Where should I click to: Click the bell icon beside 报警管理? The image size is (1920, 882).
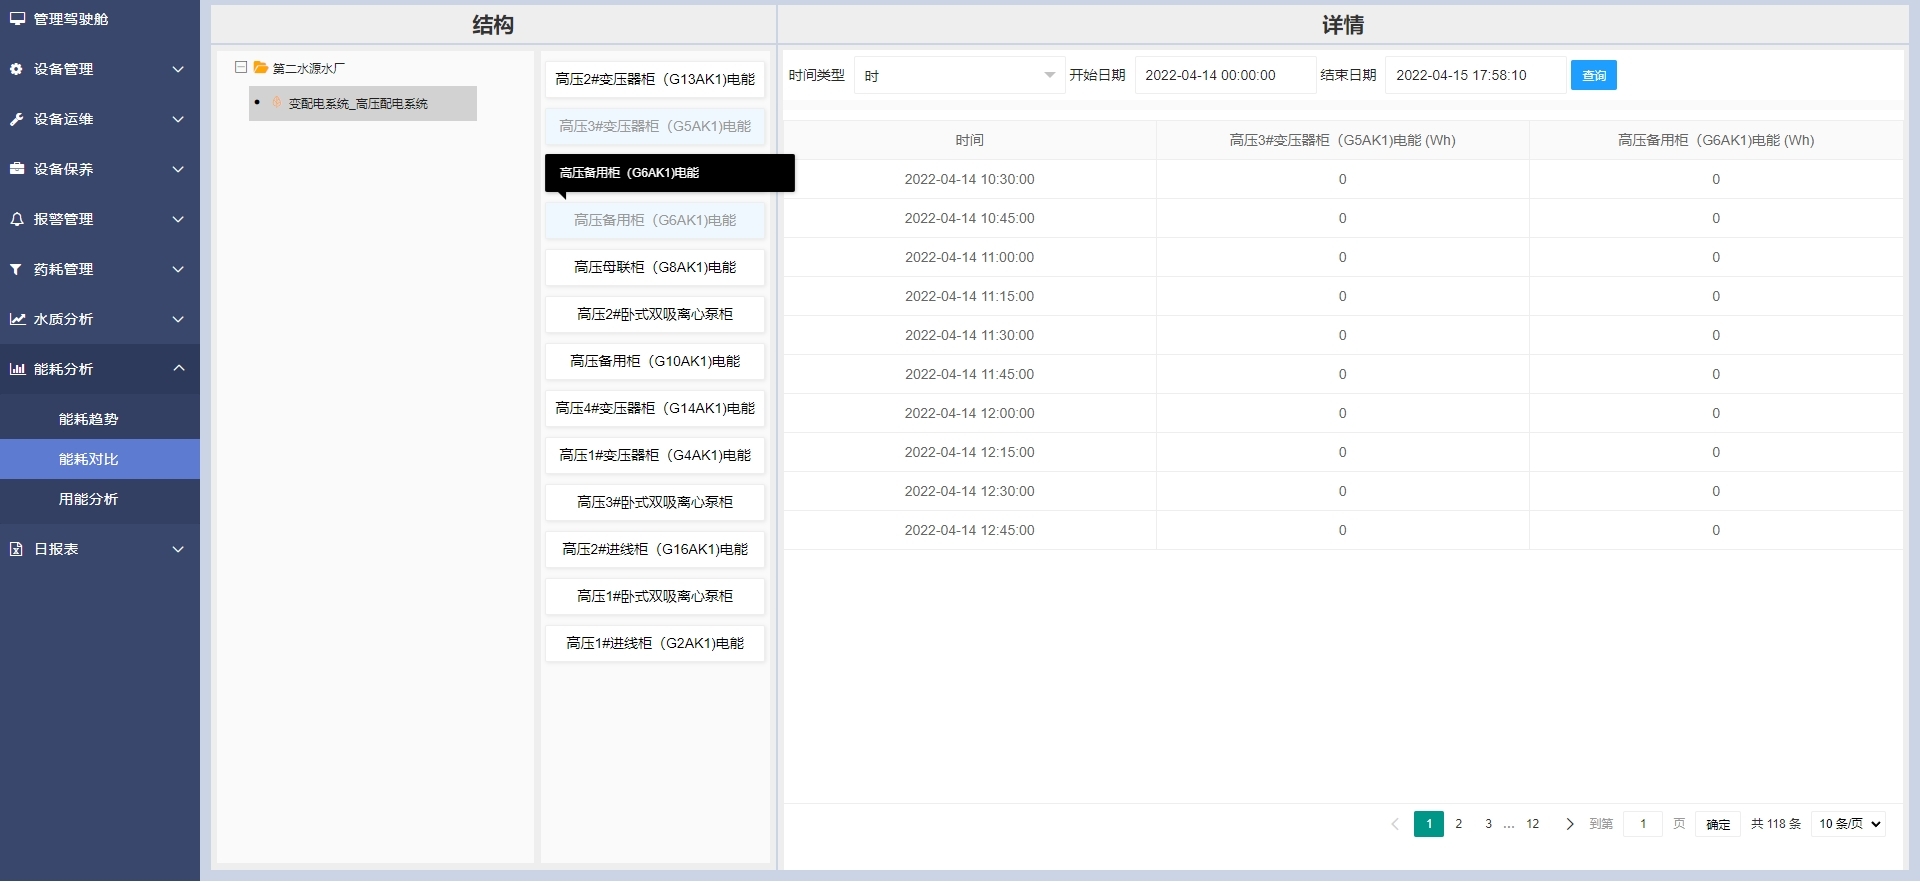tap(16, 219)
